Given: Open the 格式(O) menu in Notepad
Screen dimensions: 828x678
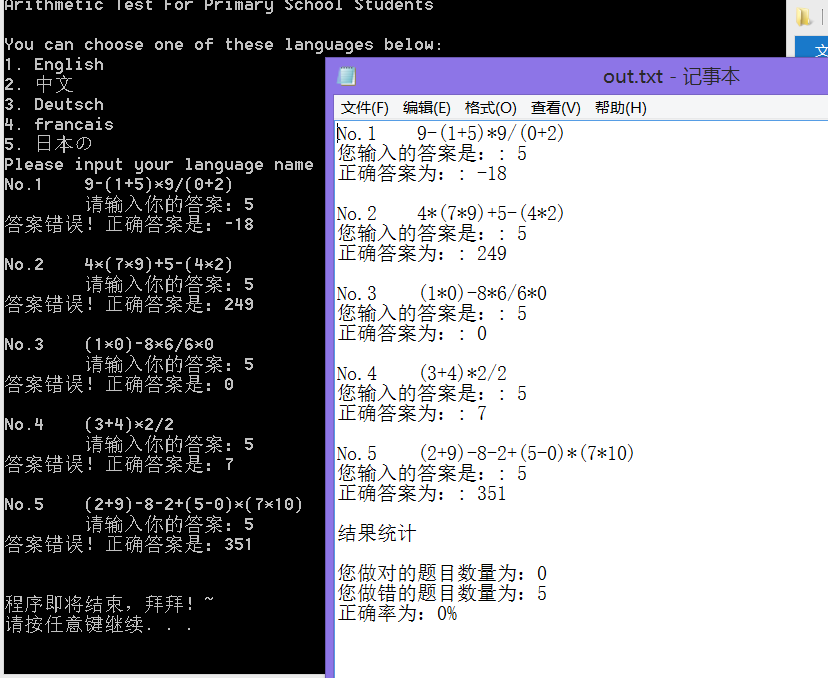Looking at the screenshot, I should pos(491,108).
